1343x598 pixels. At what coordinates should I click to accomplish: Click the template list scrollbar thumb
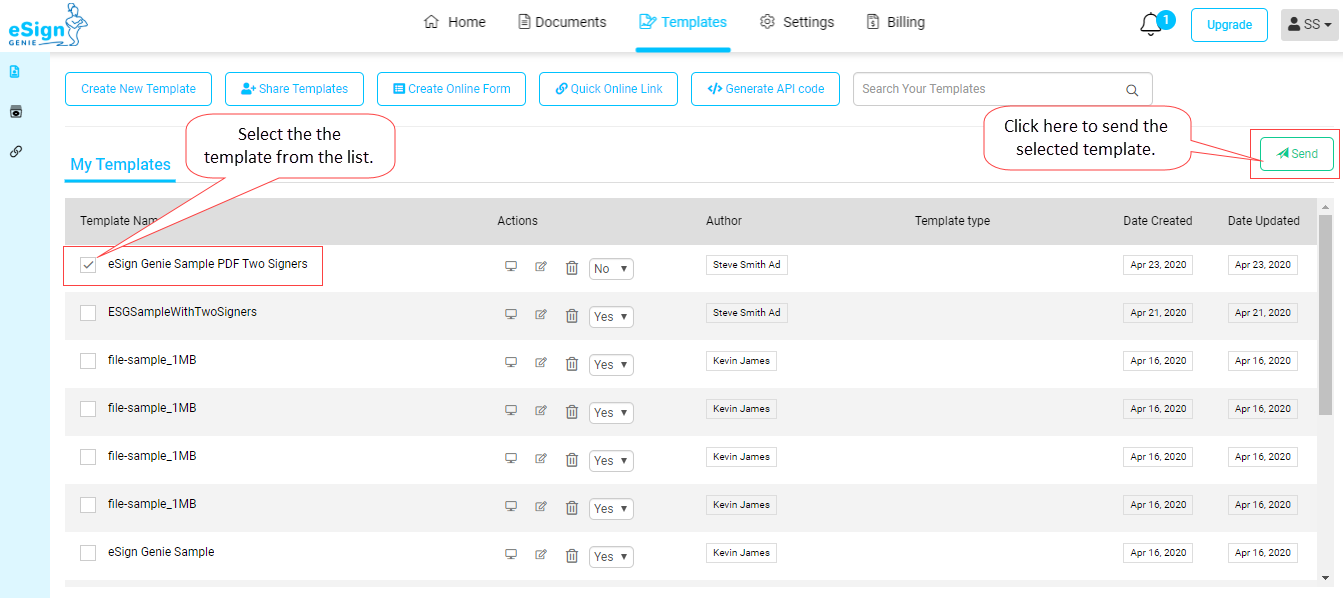tap(1326, 315)
